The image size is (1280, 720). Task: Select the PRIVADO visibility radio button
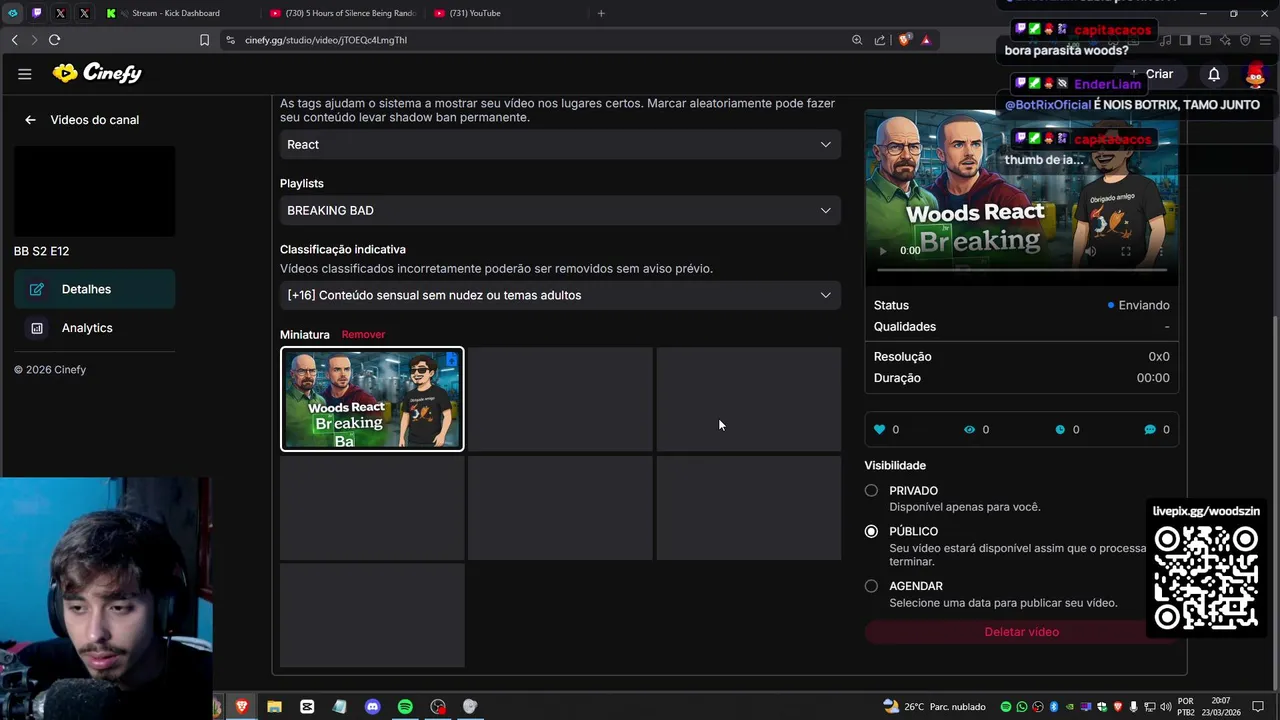click(x=871, y=490)
